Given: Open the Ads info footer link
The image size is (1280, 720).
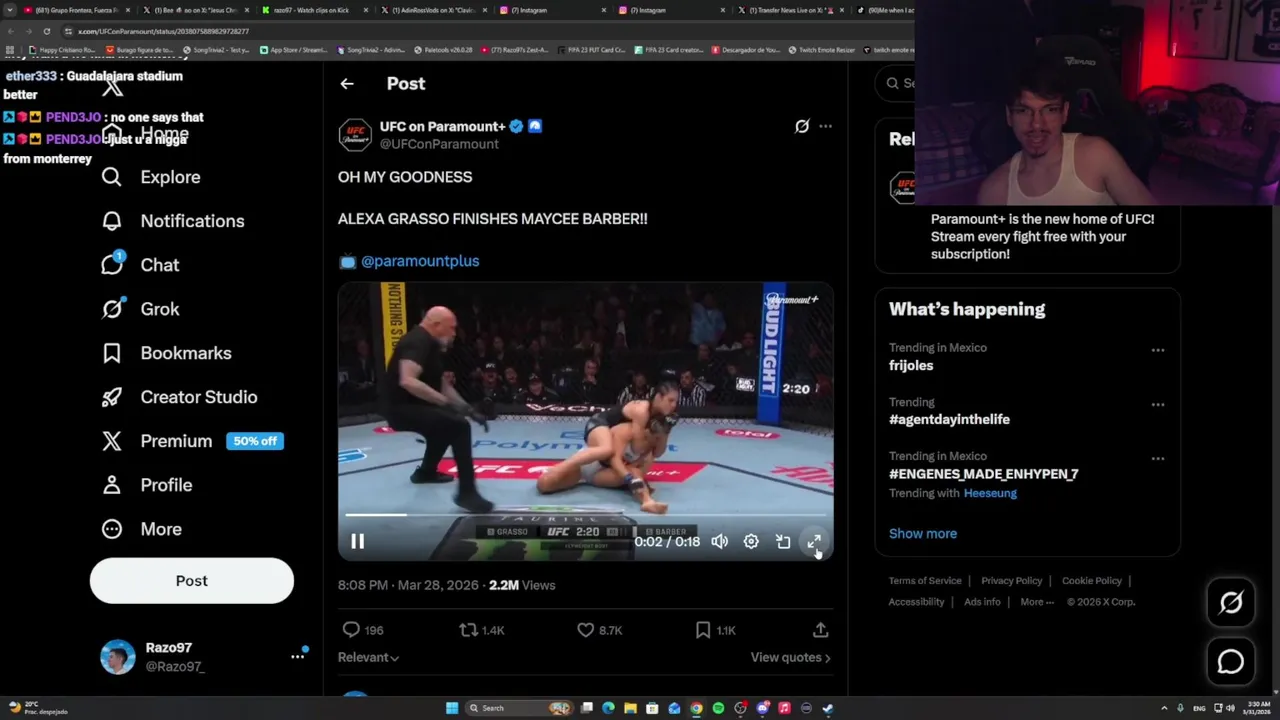Looking at the screenshot, I should (982, 602).
